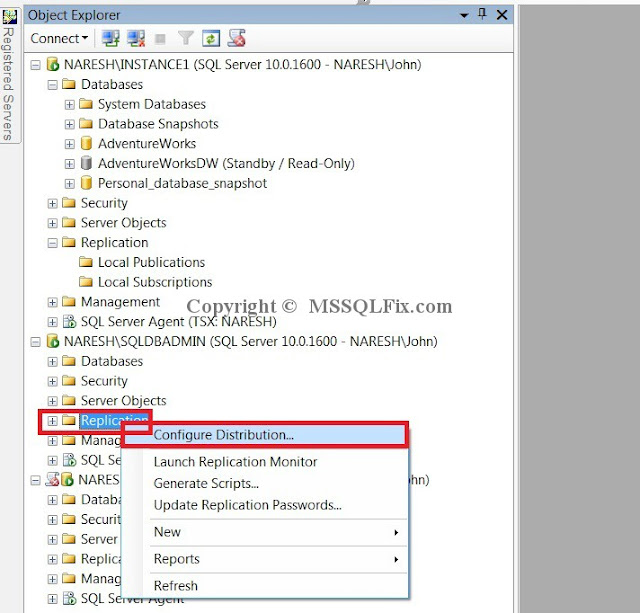The image size is (640, 613).
Task: Collapse the third server node with disconnected icon
Action: [36, 480]
